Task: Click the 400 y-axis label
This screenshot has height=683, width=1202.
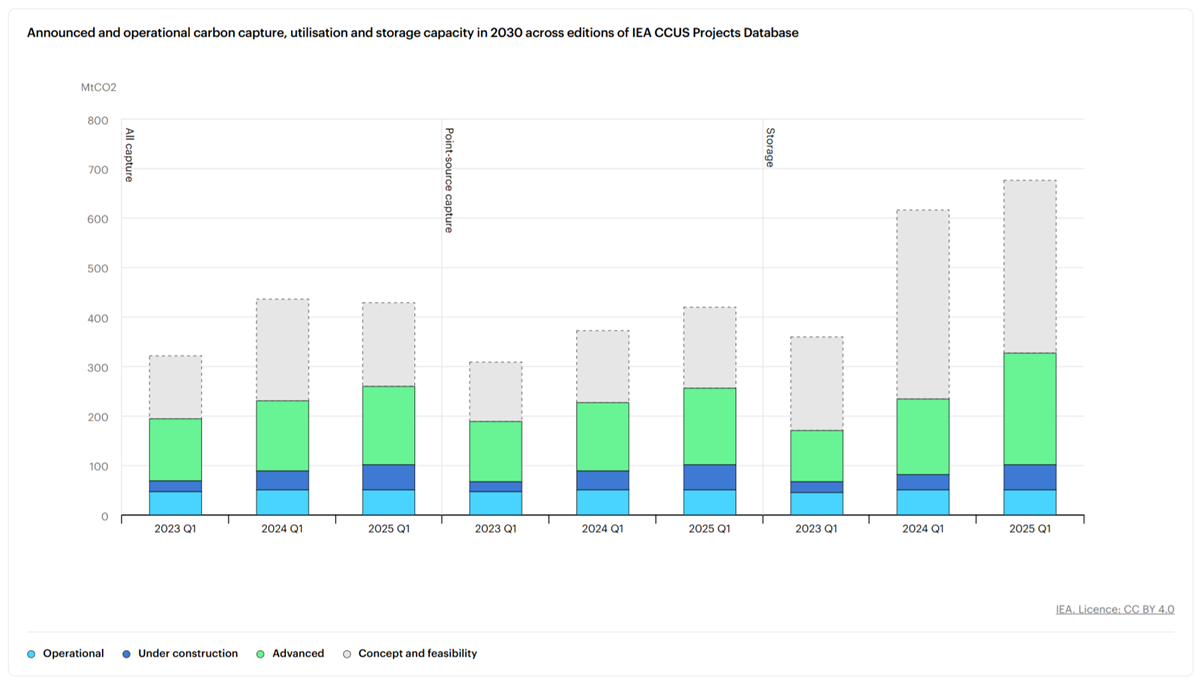Action: click(98, 318)
